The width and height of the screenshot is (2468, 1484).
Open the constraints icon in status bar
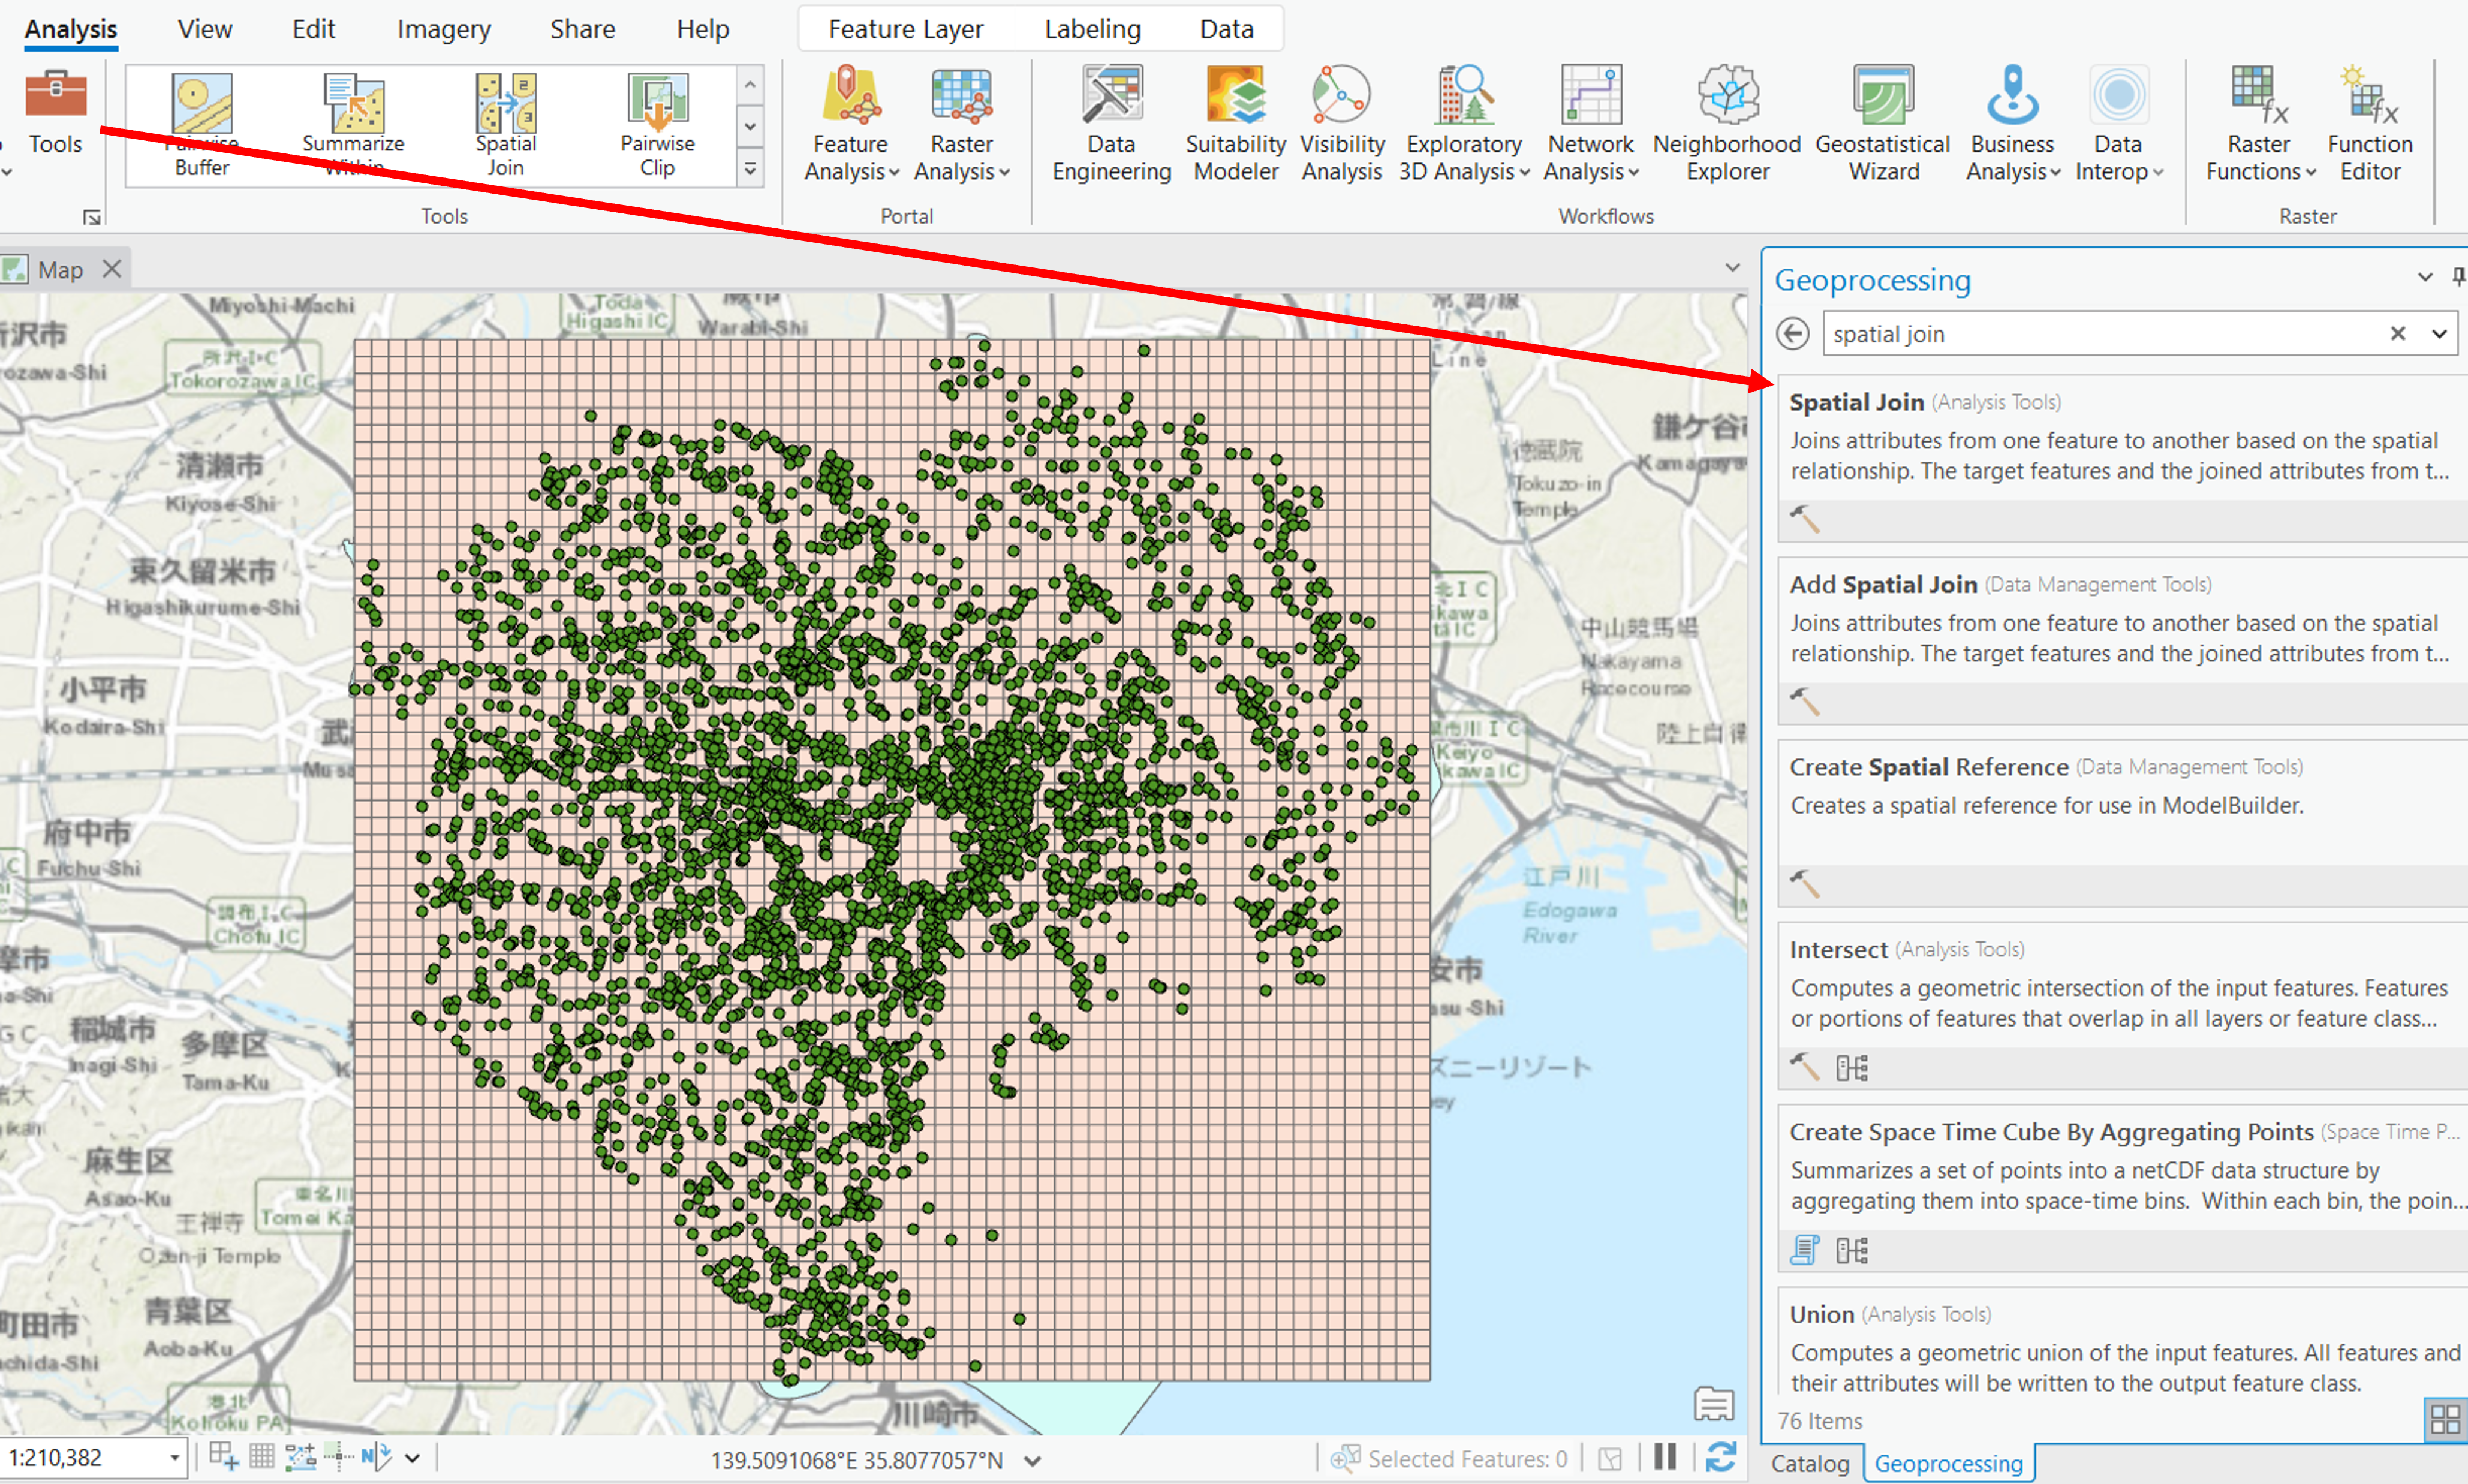point(300,1457)
